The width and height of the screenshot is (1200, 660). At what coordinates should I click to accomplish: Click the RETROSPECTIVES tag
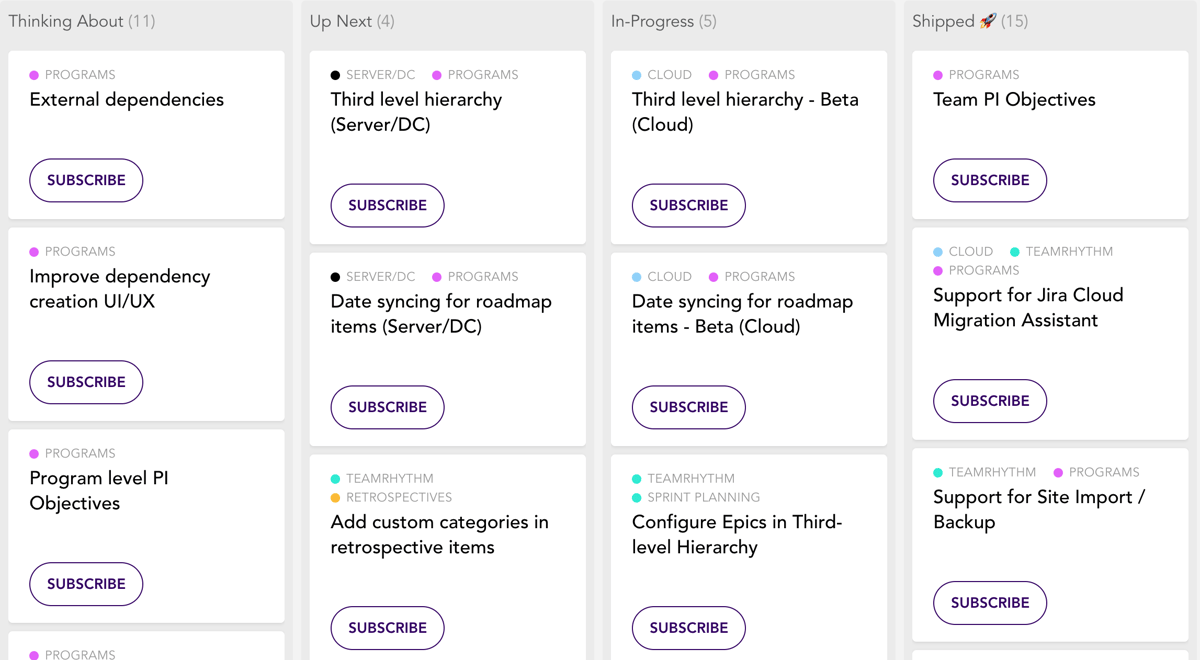pyautogui.click(x=391, y=498)
